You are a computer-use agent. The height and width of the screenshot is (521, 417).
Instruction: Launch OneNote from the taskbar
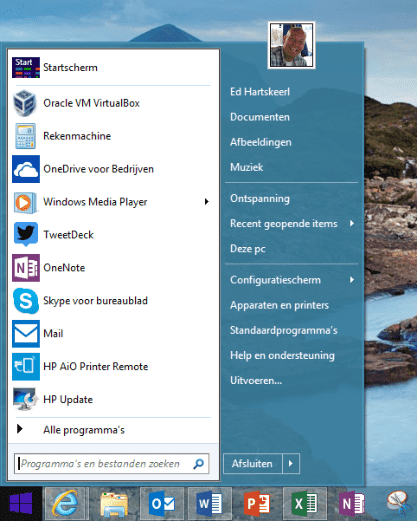(x=352, y=503)
